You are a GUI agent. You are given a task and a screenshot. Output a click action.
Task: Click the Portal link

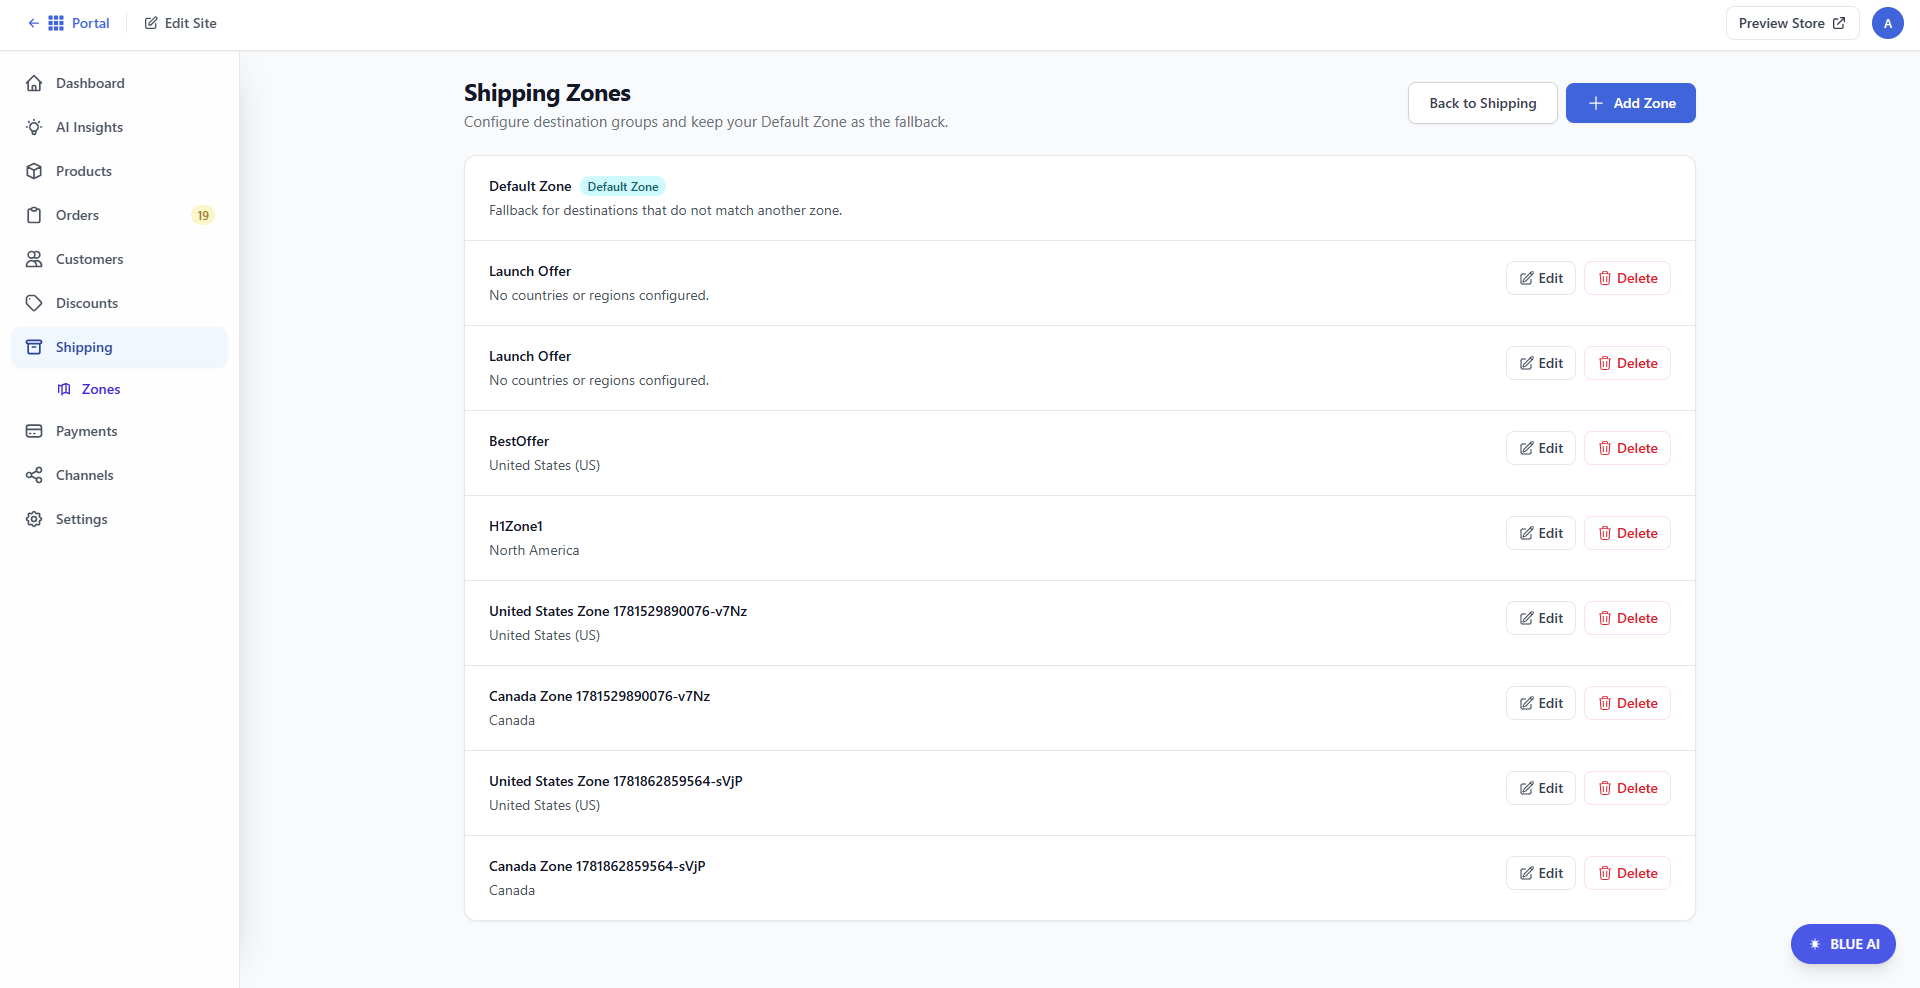coord(68,23)
